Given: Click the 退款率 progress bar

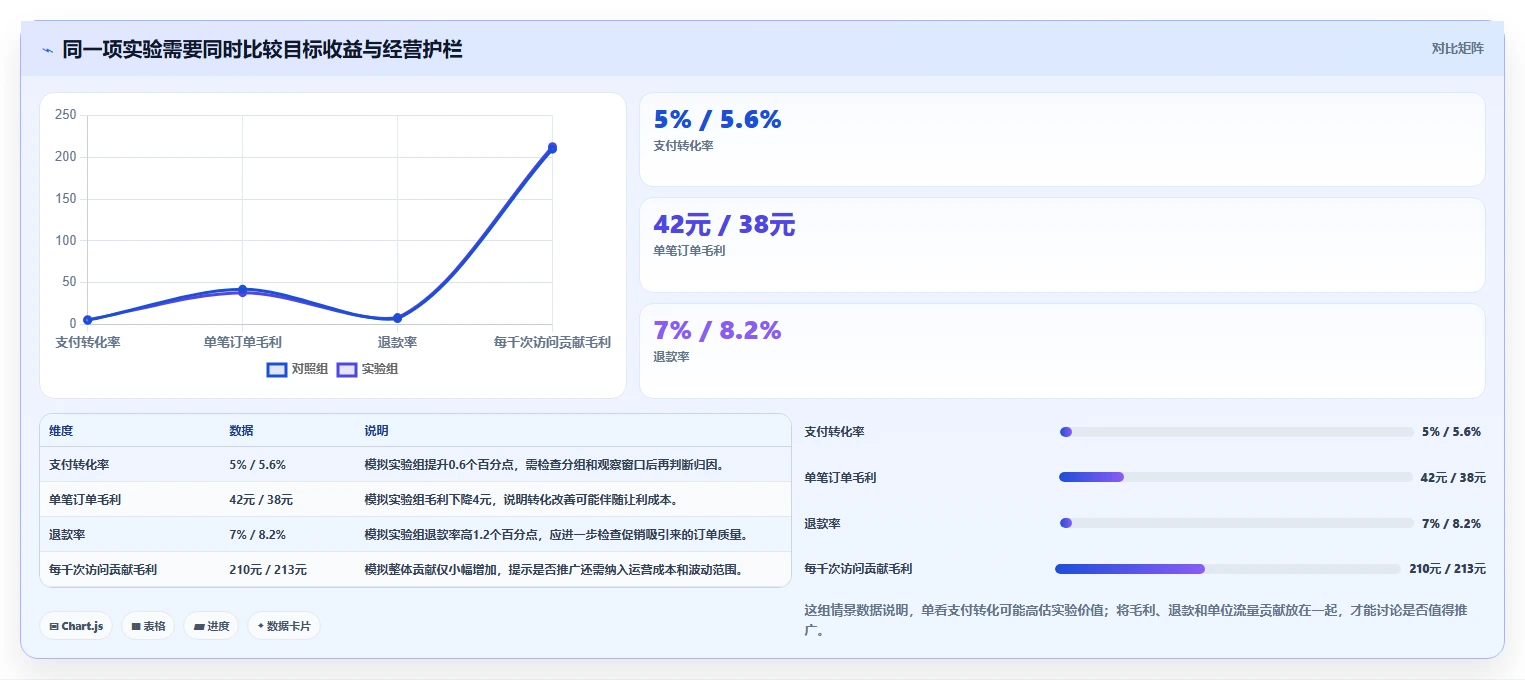Looking at the screenshot, I should coord(1236,523).
